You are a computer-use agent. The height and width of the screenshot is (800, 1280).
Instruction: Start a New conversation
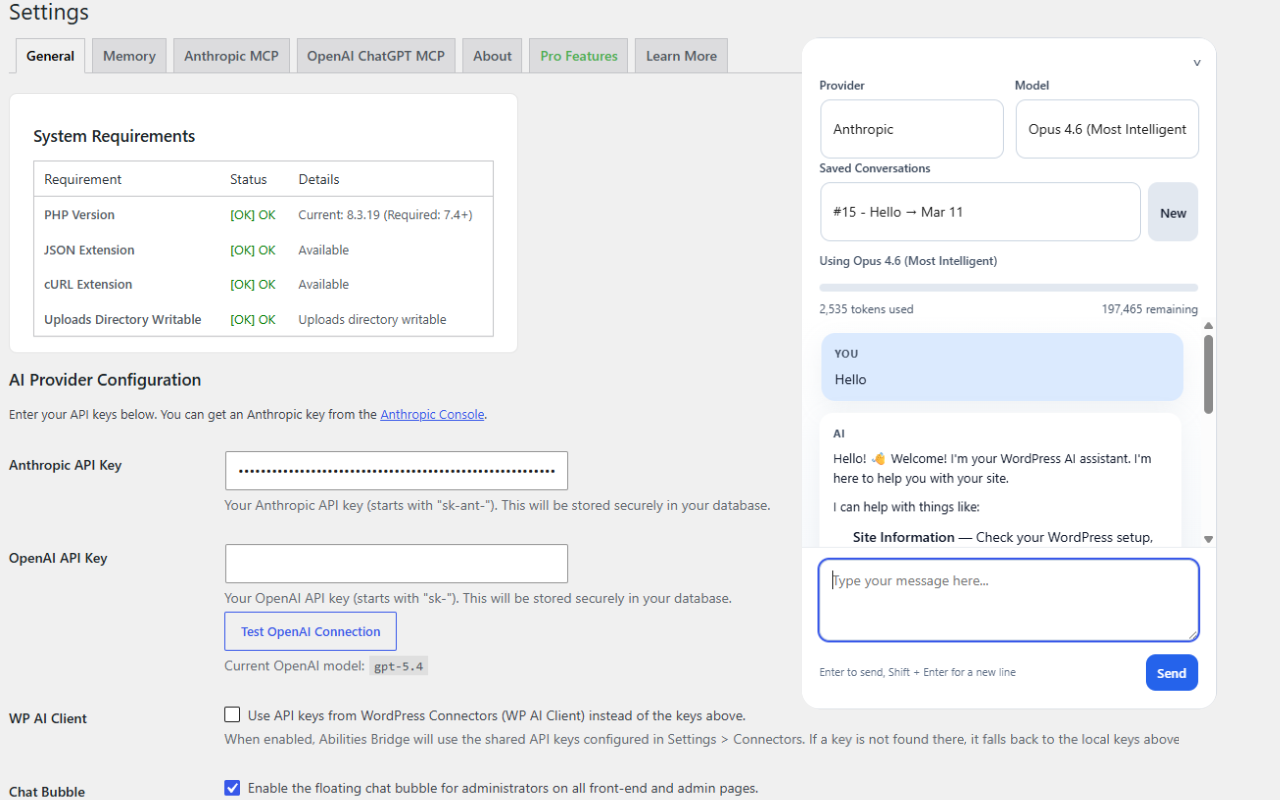[1173, 212]
